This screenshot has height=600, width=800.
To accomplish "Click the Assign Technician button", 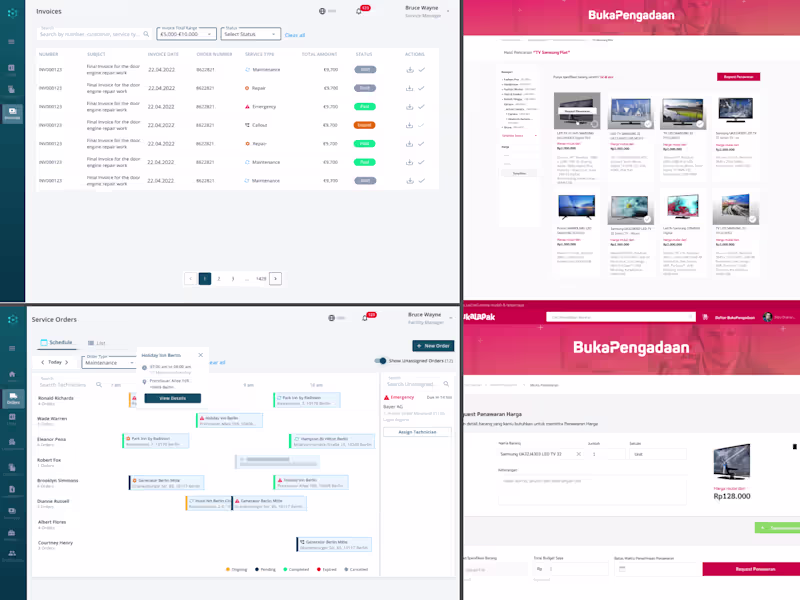I will coord(417,432).
